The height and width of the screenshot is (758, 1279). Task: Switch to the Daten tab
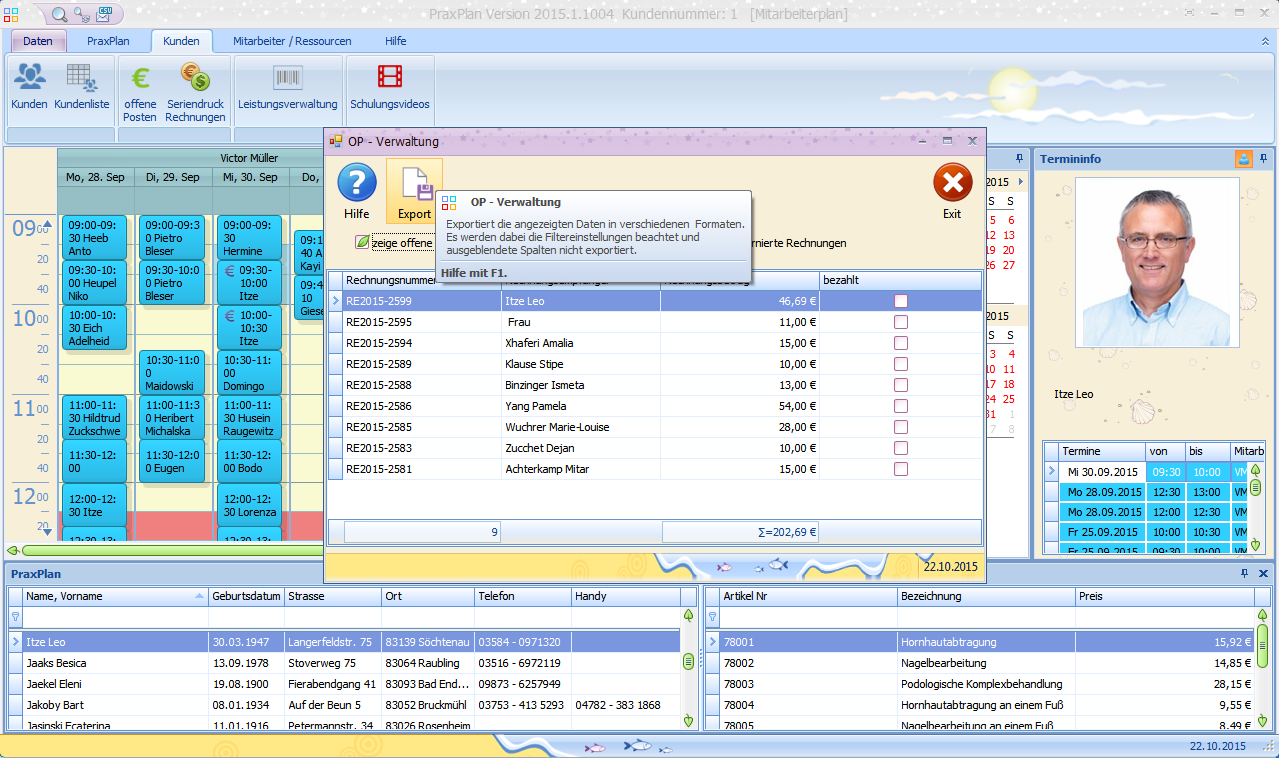(x=38, y=41)
